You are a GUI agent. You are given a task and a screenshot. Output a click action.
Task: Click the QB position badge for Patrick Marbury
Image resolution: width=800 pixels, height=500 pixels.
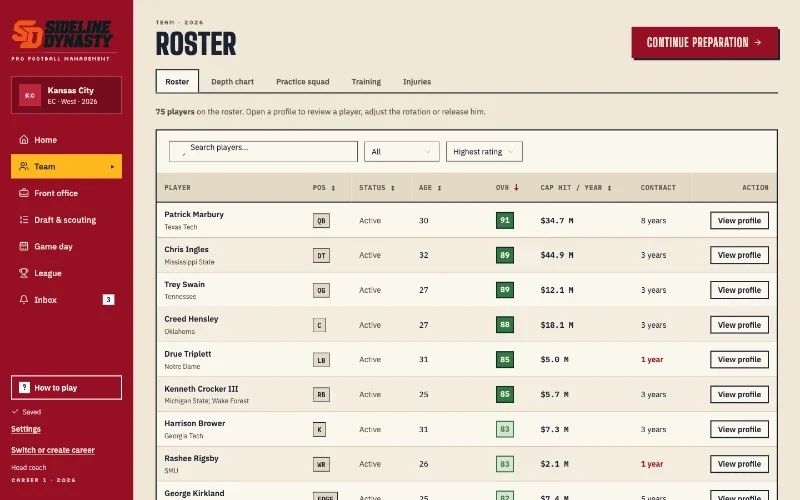(x=321, y=220)
